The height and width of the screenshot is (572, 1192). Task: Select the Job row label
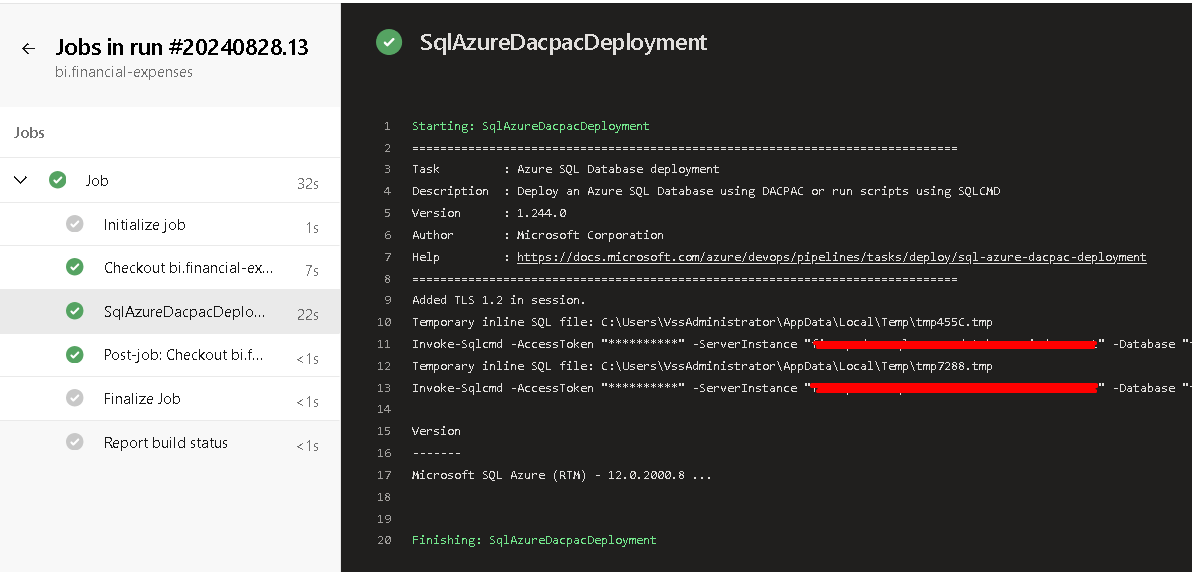pyautogui.click(x=97, y=180)
